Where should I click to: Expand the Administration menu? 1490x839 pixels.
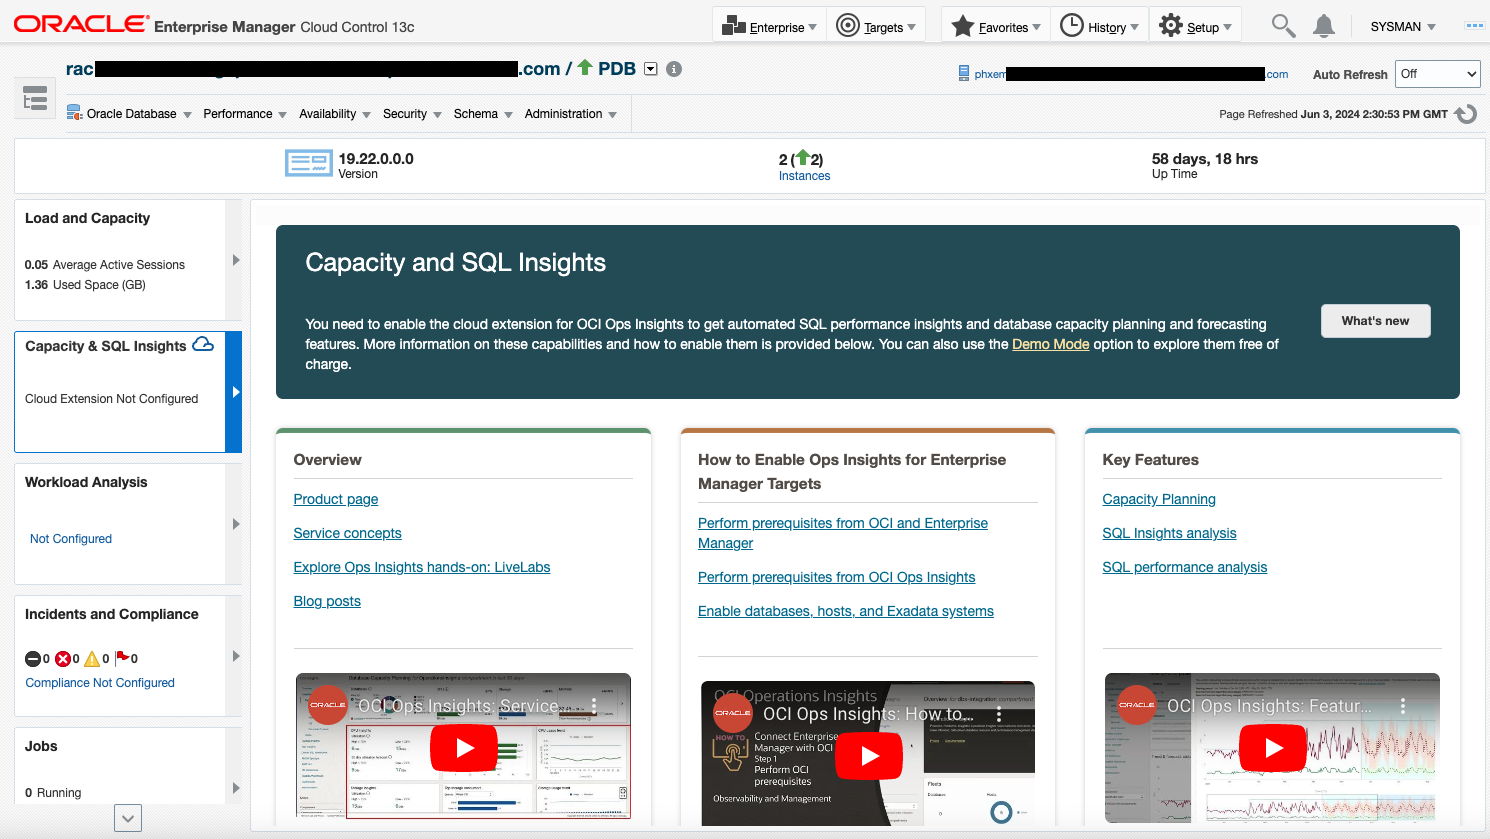571,114
